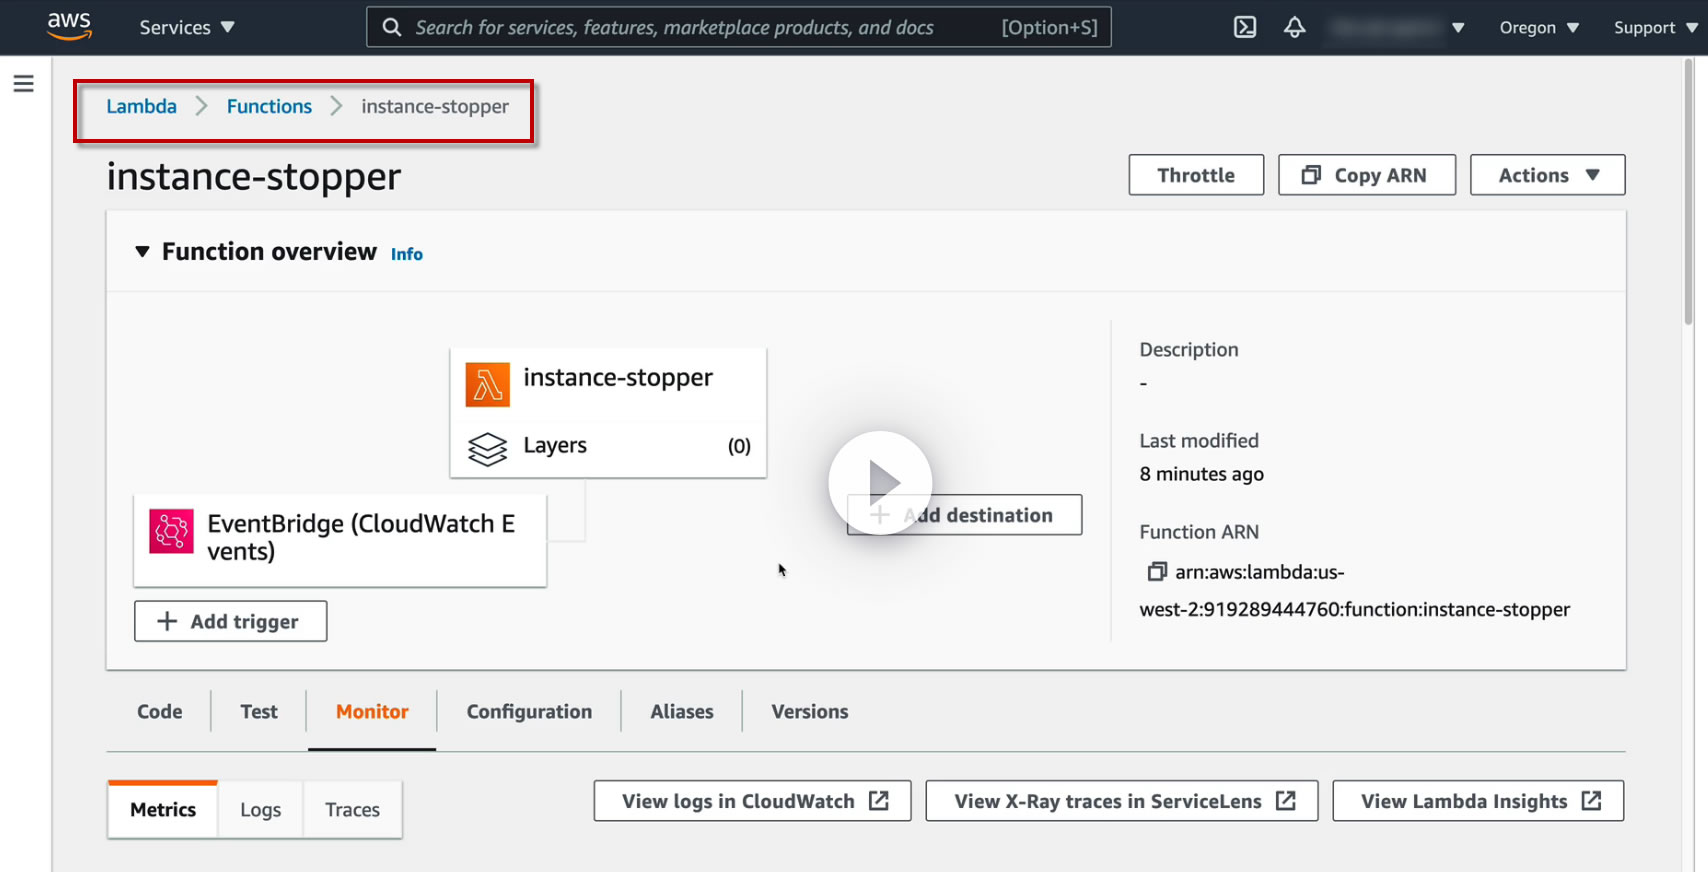The image size is (1708, 872).
Task: Click the Description label text
Action: (1189, 349)
